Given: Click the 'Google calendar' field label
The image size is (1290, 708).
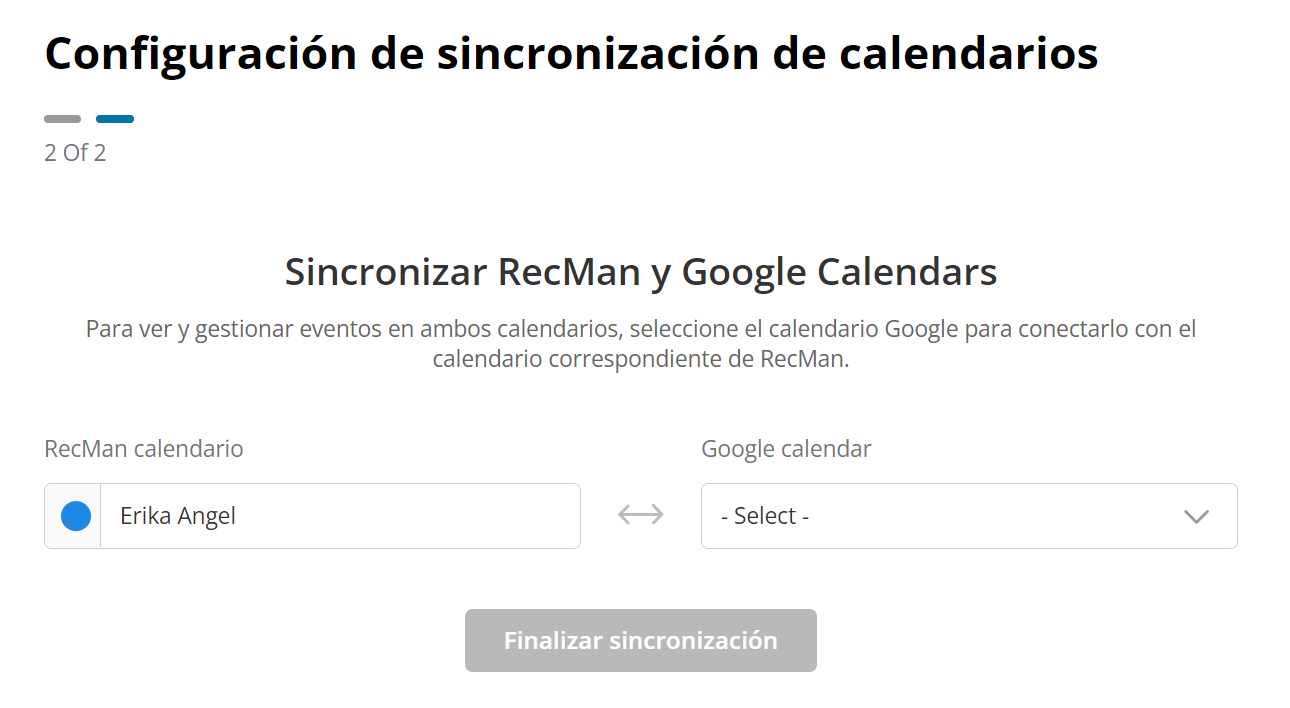Looking at the screenshot, I should [x=786, y=449].
